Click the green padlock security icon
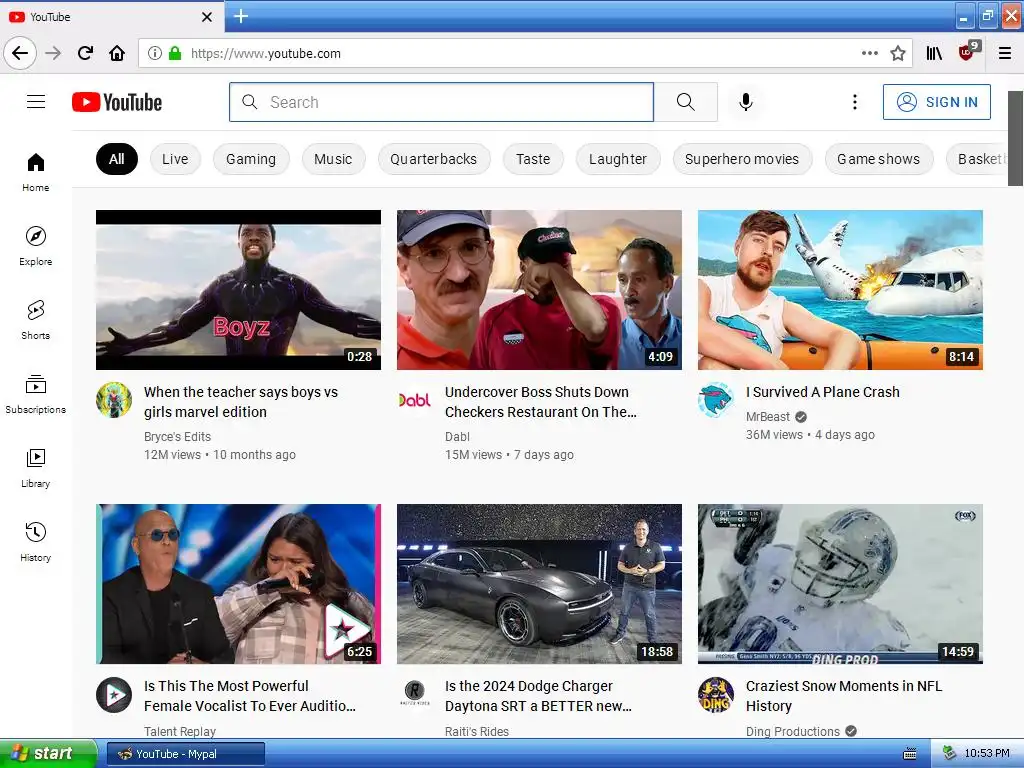 [x=174, y=53]
